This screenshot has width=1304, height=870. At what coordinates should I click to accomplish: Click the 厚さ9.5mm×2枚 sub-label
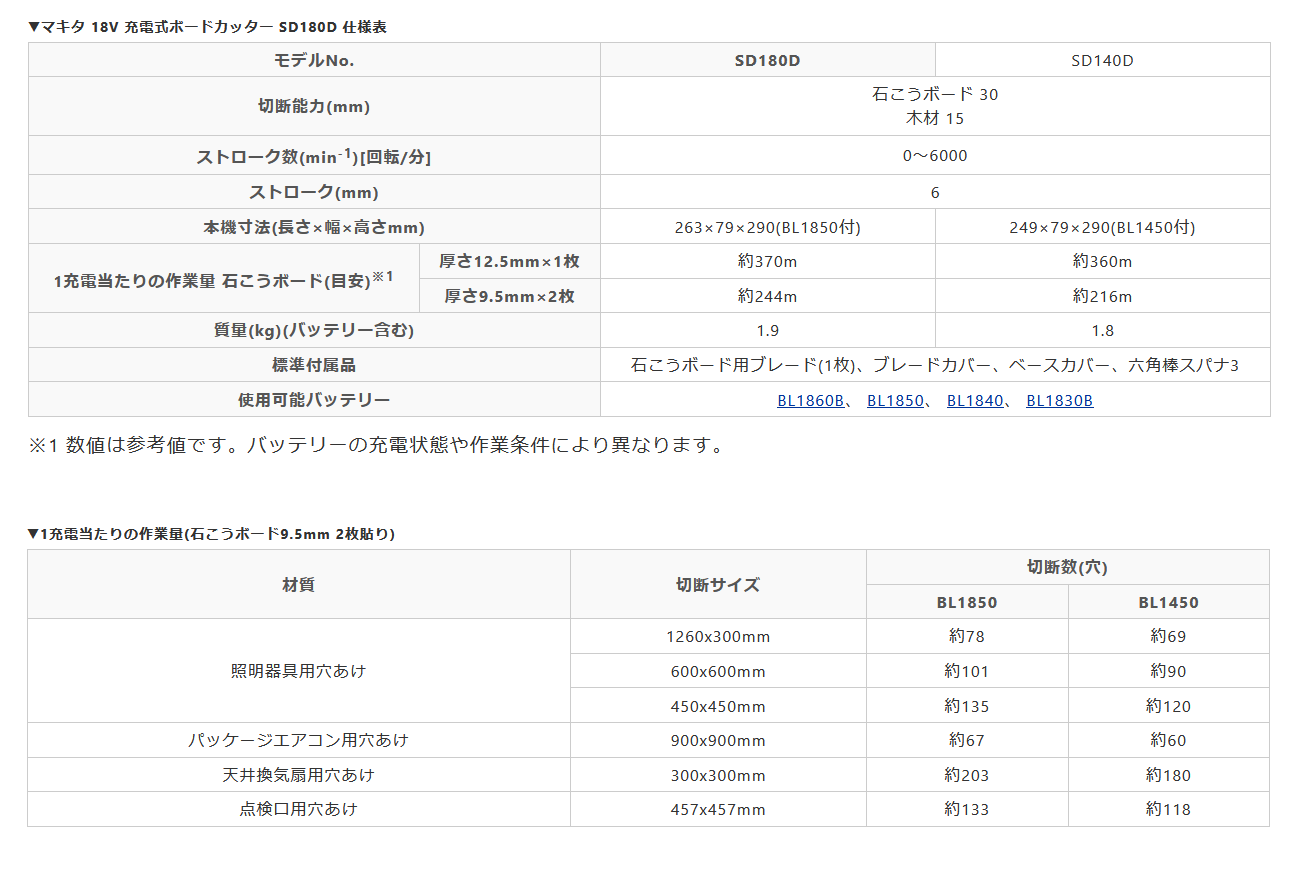pos(510,296)
